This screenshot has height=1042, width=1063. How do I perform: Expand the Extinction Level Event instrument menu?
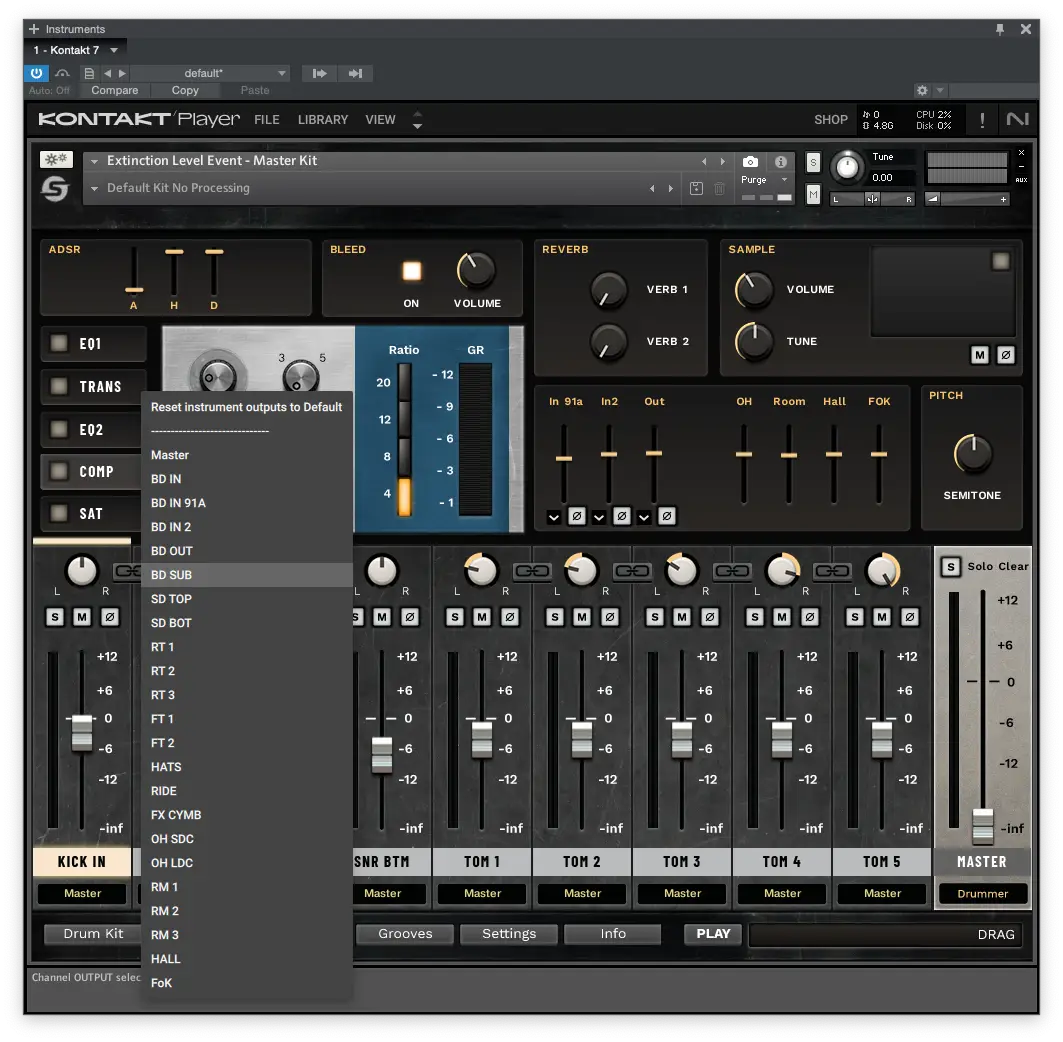(x=94, y=161)
